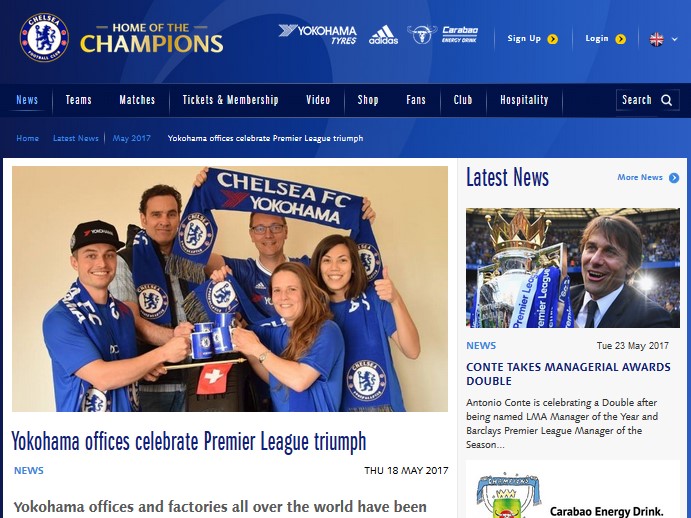Open the Tickets & Membership menu
Screen dimensions: 691x518
[230, 100]
